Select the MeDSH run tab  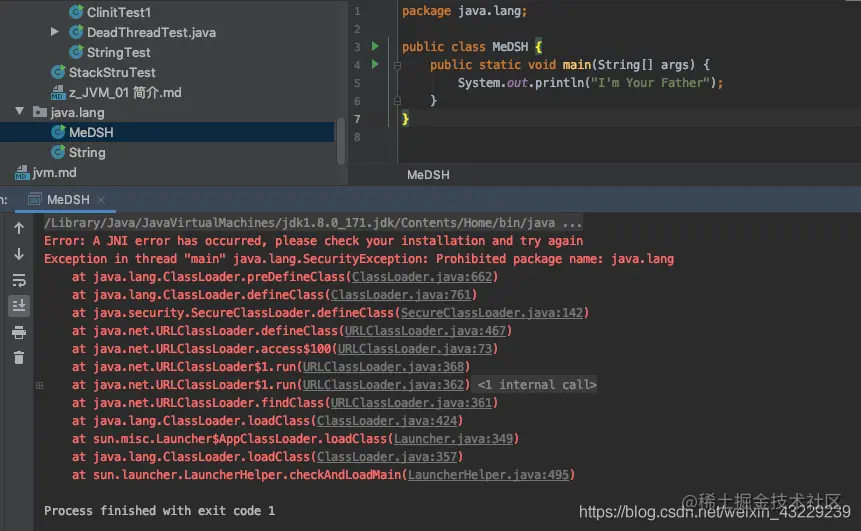pyautogui.click(x=65, y=199)
